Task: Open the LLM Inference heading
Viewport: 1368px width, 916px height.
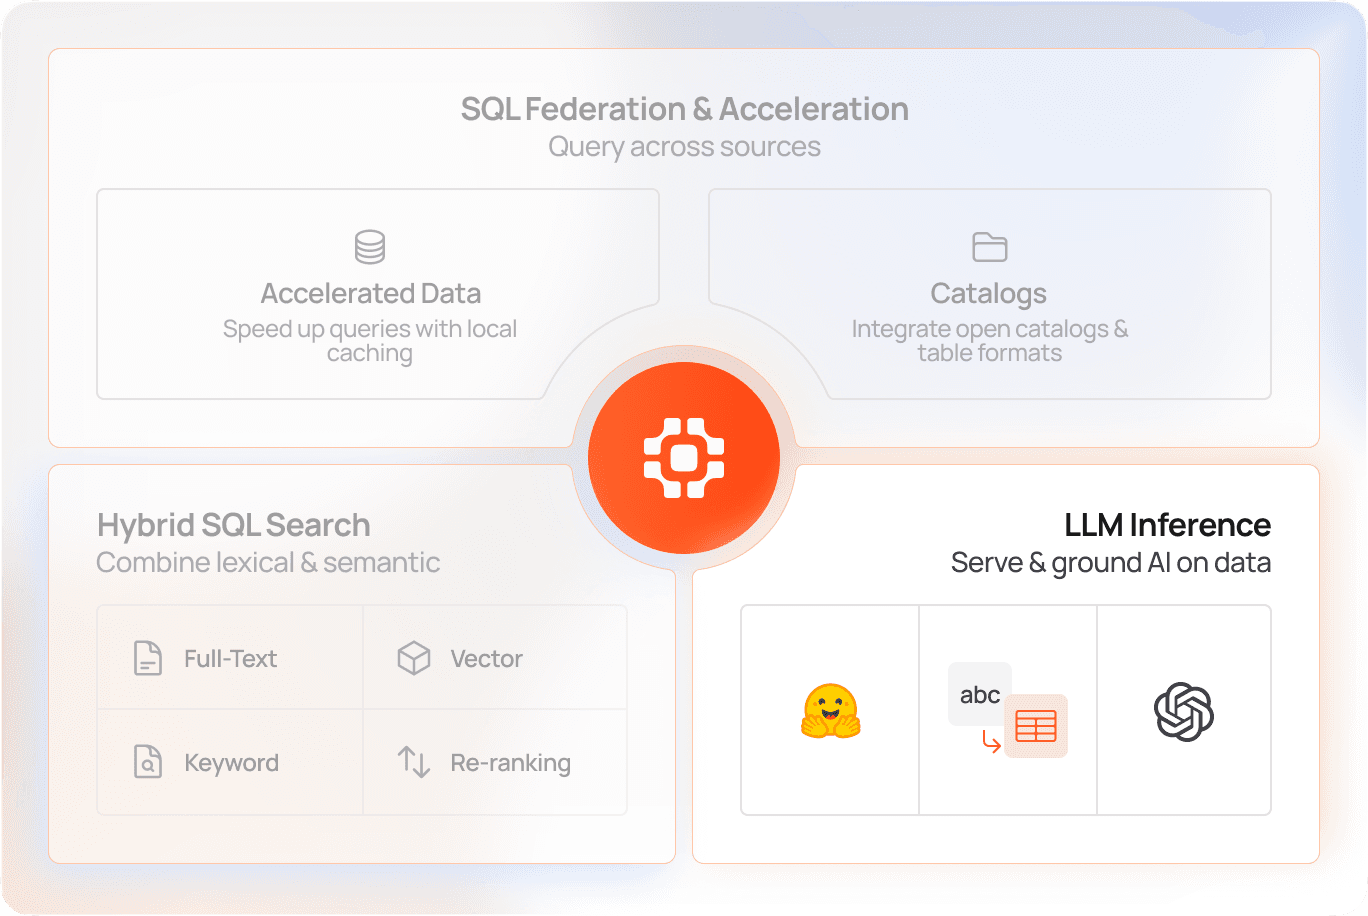Action: tap(1167, 525)
